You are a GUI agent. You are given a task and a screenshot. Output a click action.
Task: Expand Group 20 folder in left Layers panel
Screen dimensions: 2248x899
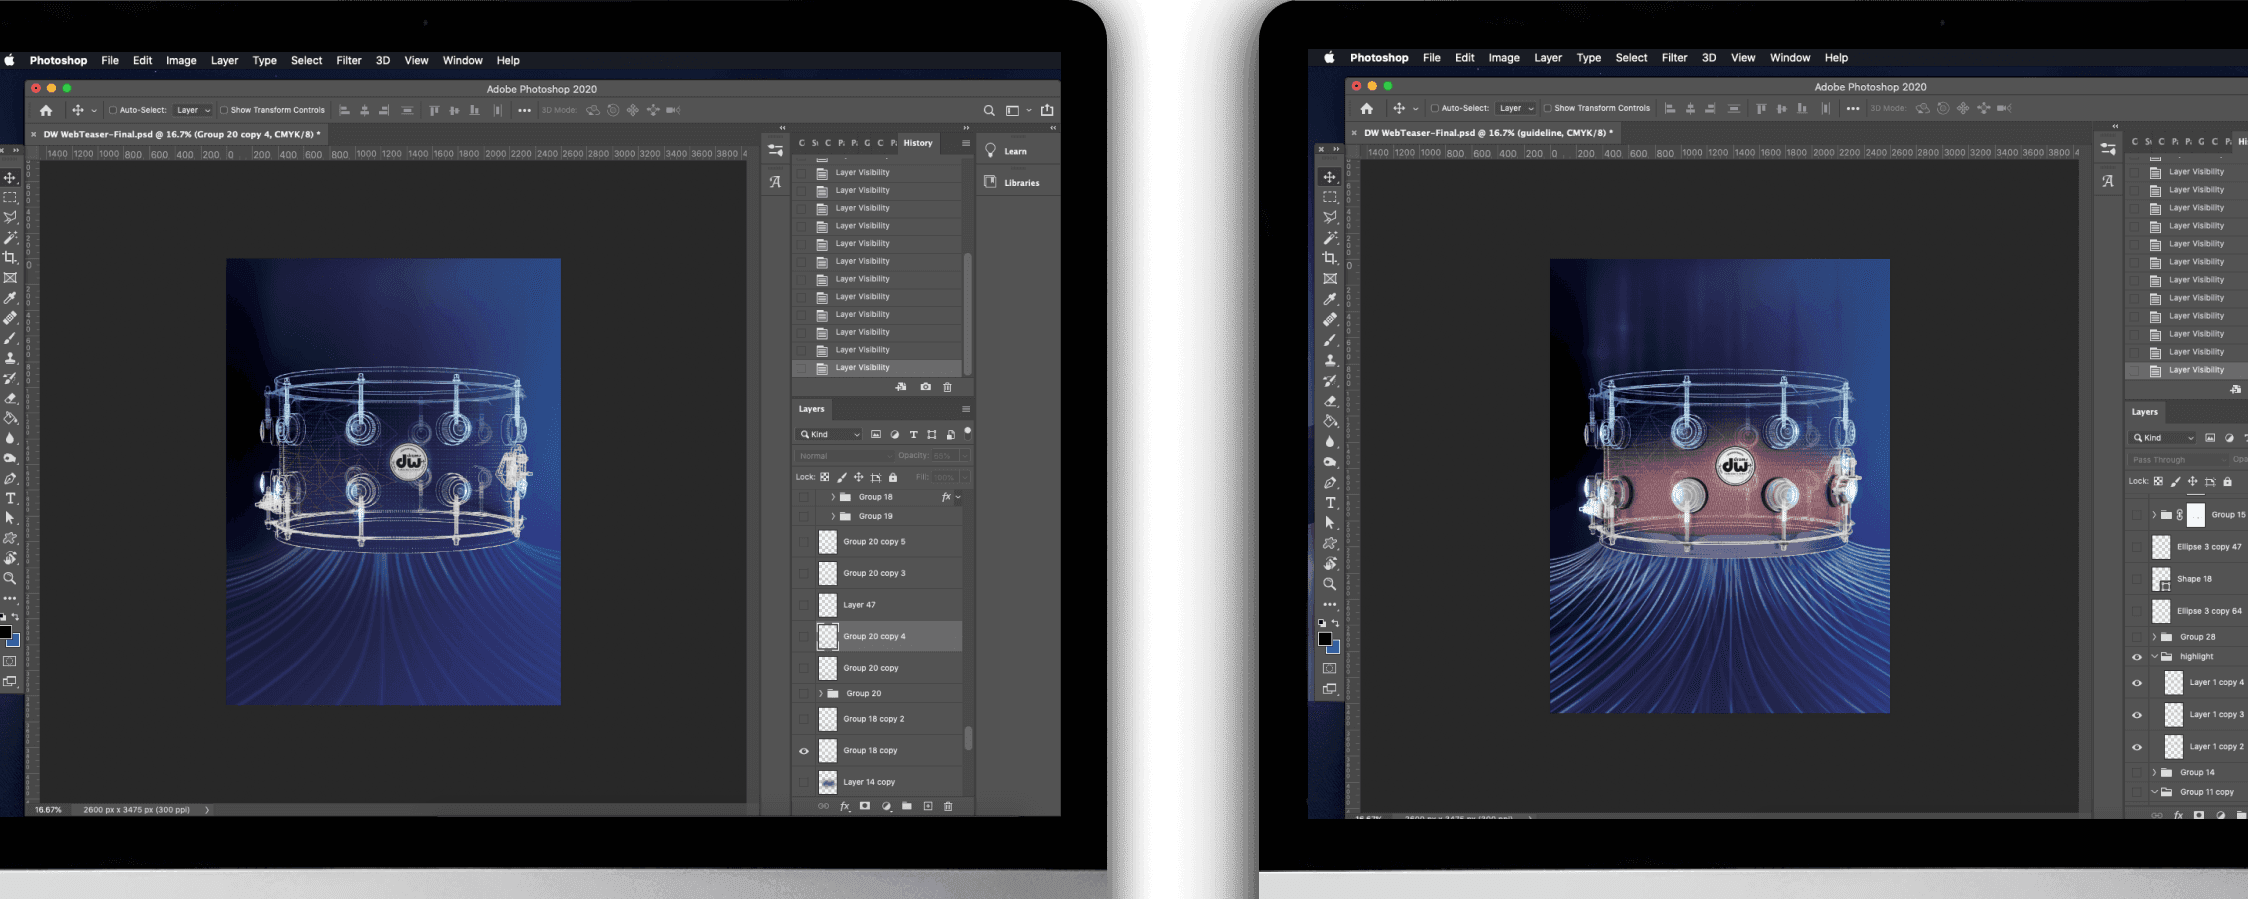coord(821,693)
